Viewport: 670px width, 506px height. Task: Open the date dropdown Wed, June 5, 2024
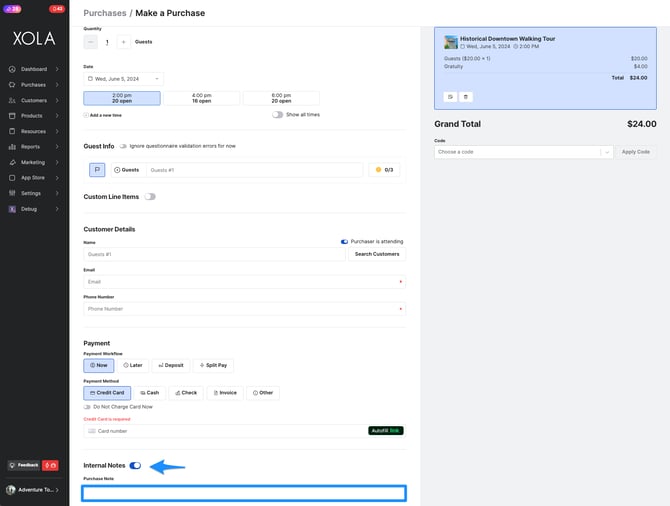click(x=123, y=79)
